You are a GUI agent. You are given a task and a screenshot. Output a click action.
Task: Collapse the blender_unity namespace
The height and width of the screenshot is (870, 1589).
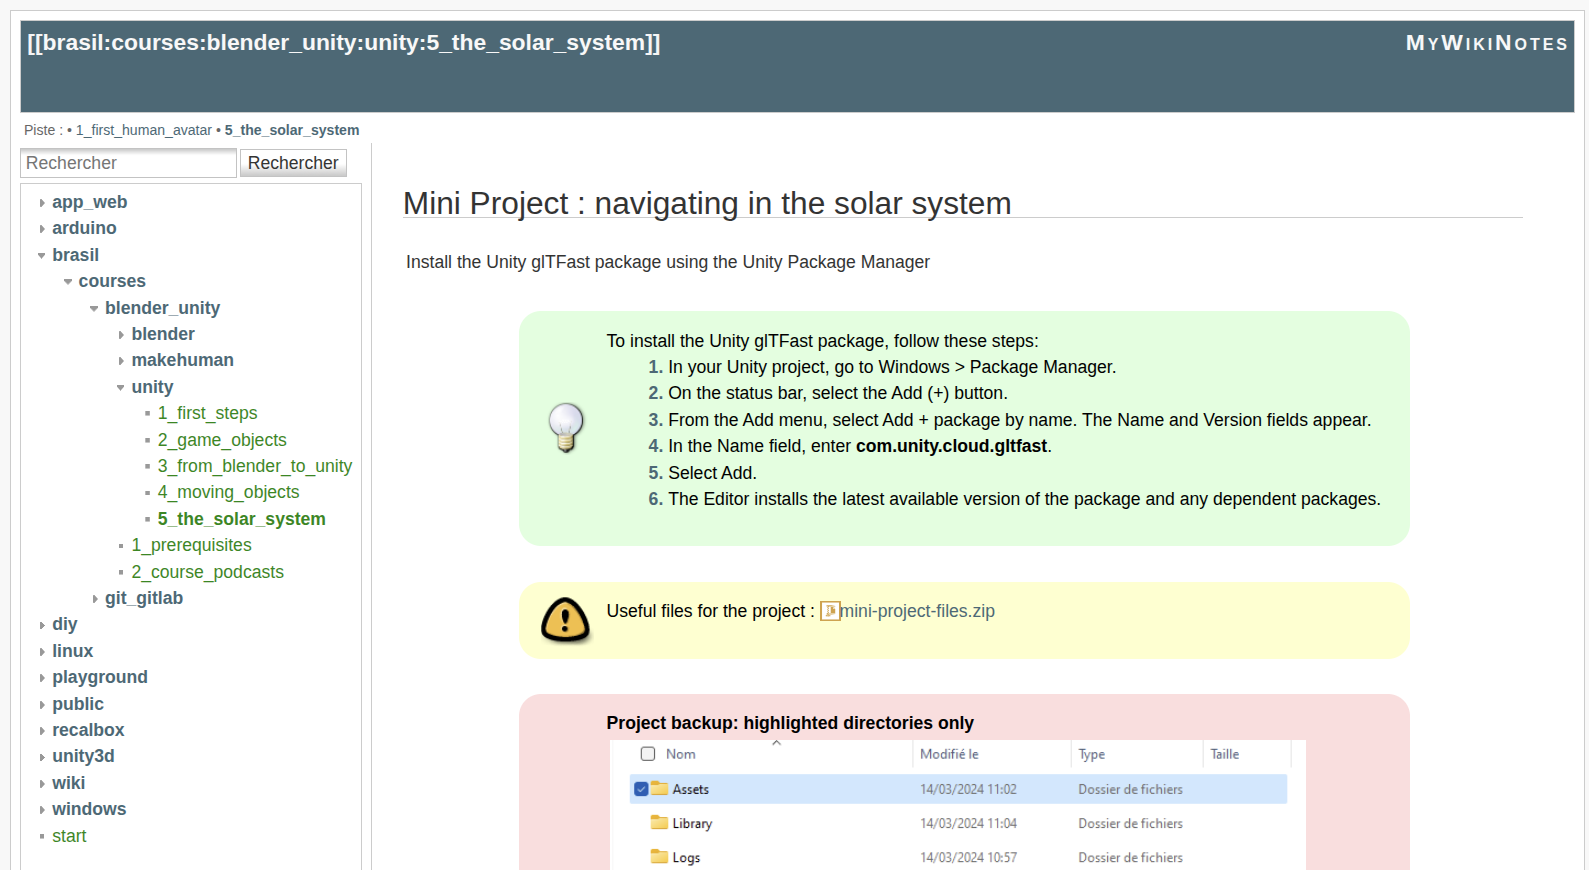tap(162, 308)
